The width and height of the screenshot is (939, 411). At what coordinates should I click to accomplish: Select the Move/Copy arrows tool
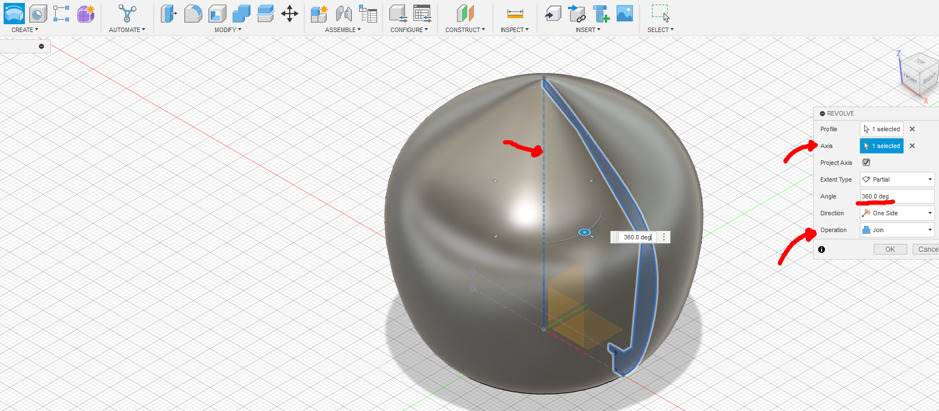coord(290,13)
